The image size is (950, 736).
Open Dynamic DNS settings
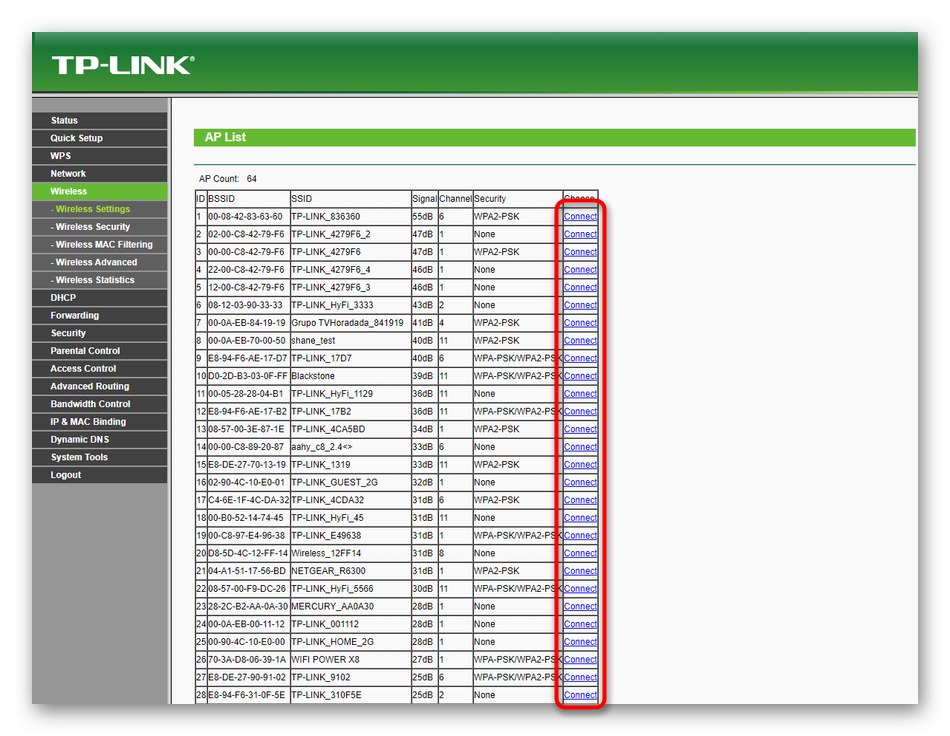point(99,439)
